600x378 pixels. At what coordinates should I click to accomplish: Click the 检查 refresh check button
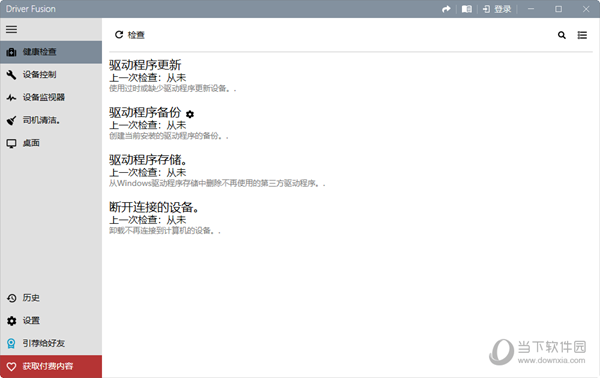tap(130, 35)
